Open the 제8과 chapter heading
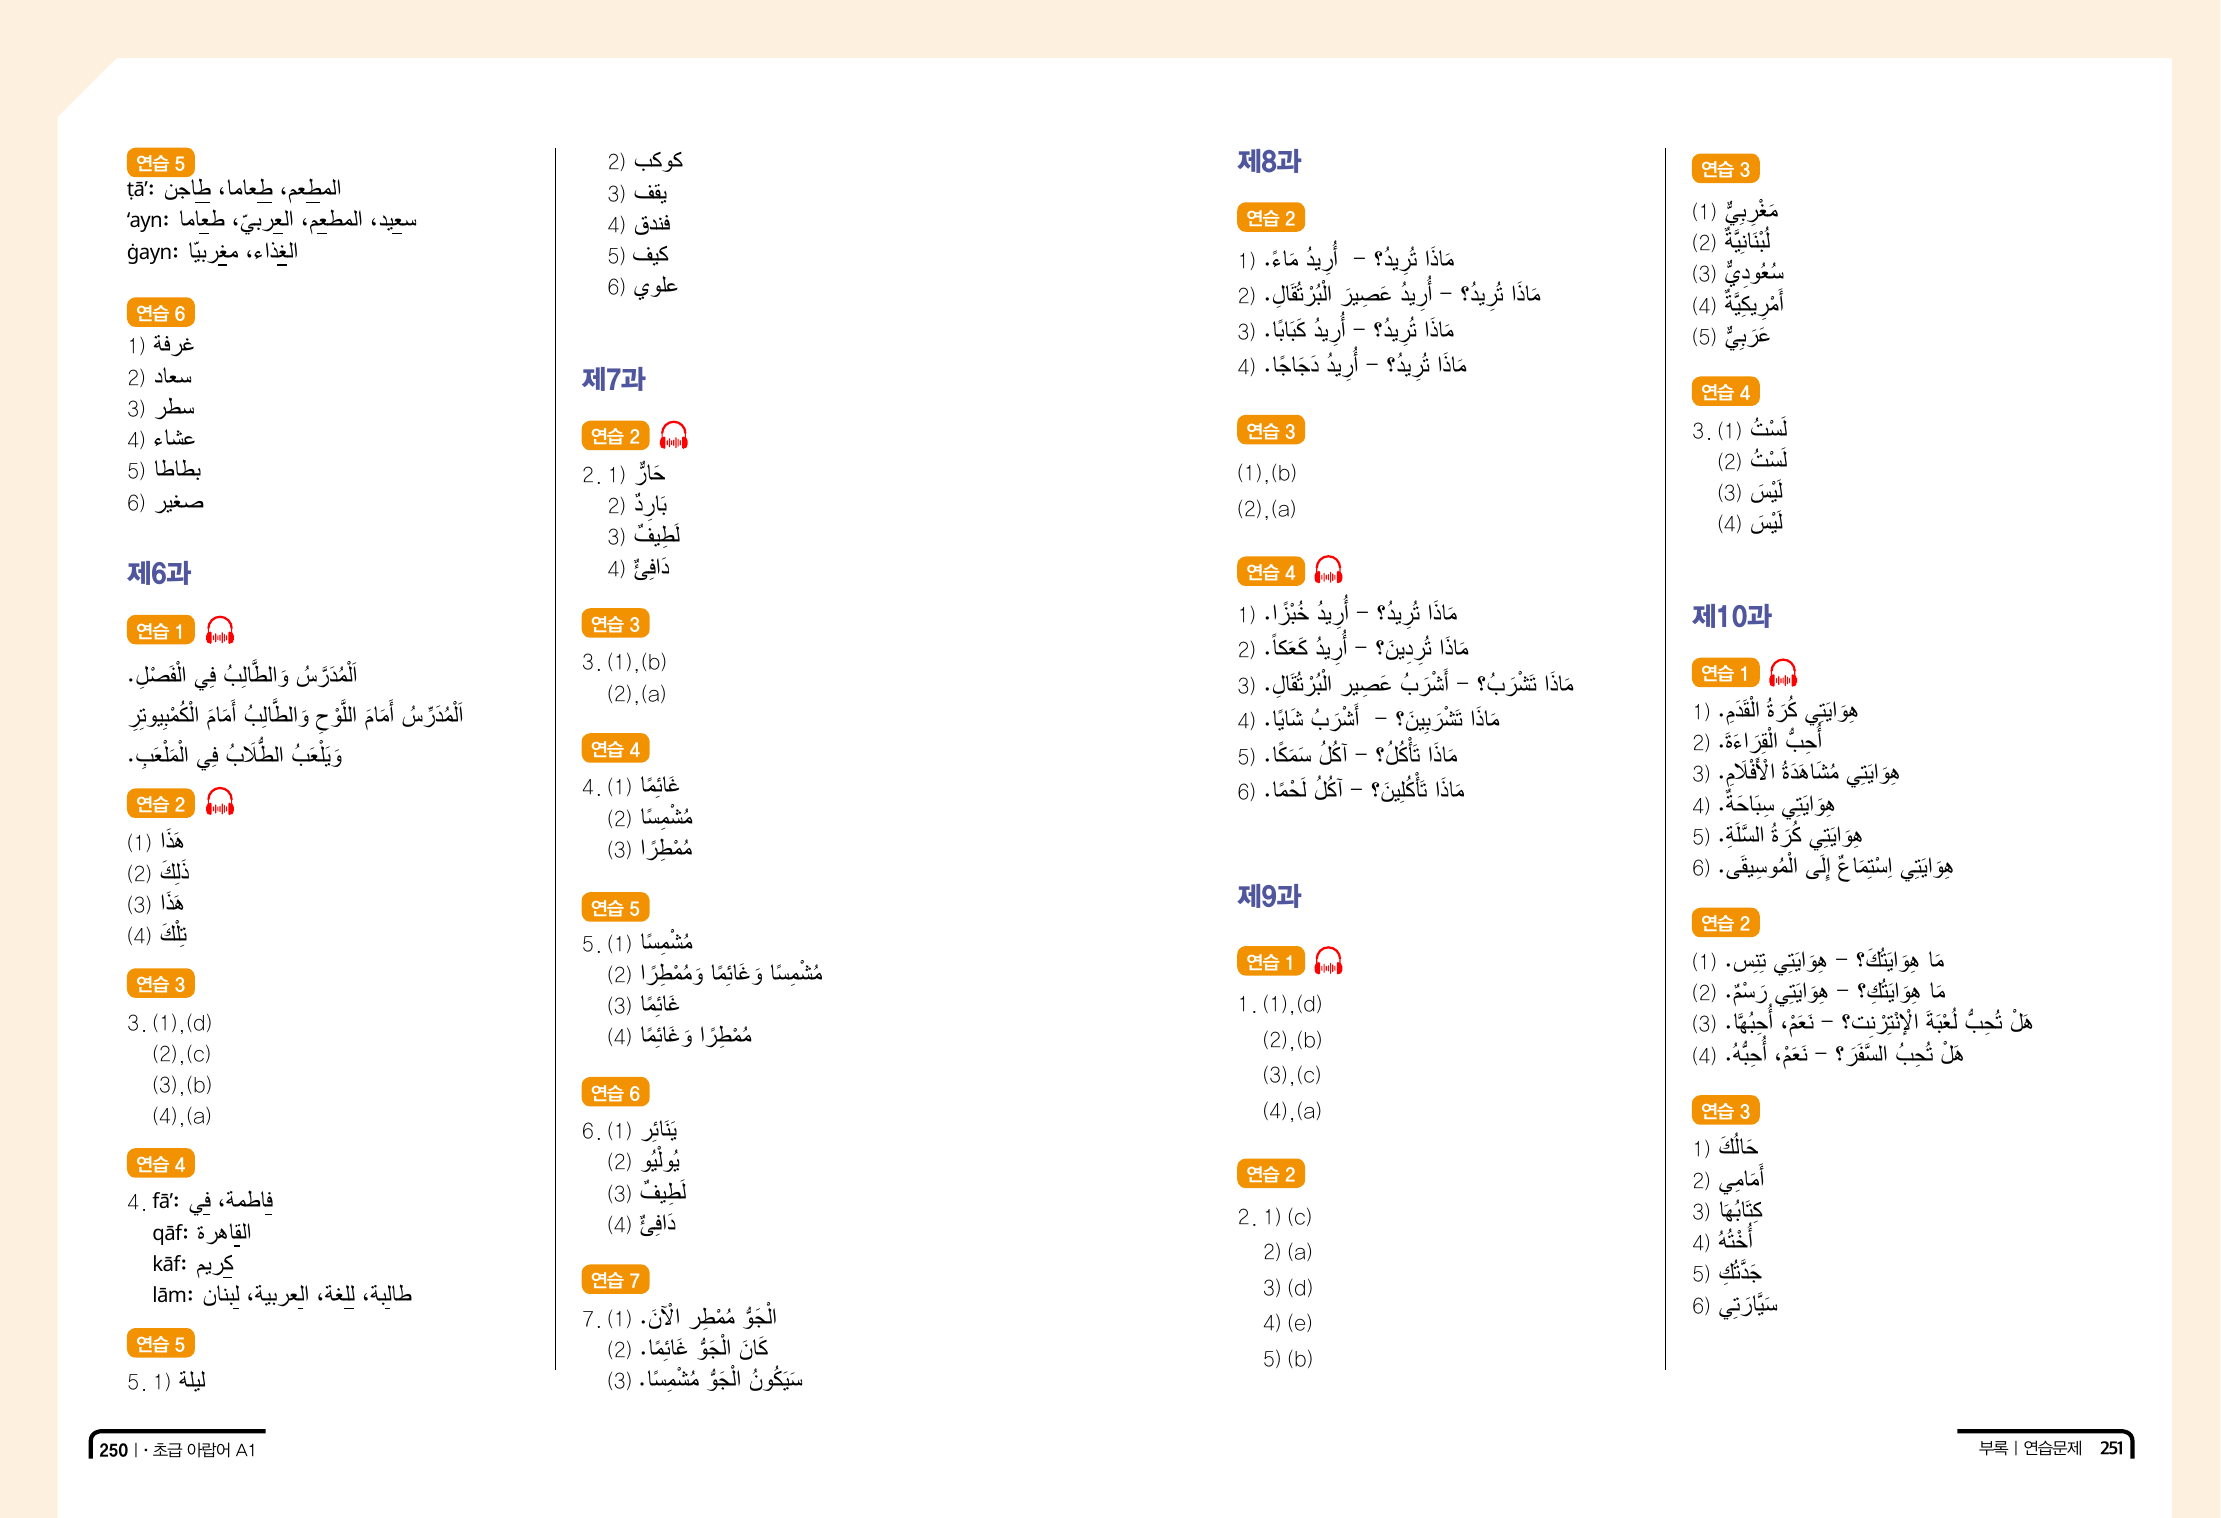This screenshot has width=2221, height=1518. (x=1269, y=161)
